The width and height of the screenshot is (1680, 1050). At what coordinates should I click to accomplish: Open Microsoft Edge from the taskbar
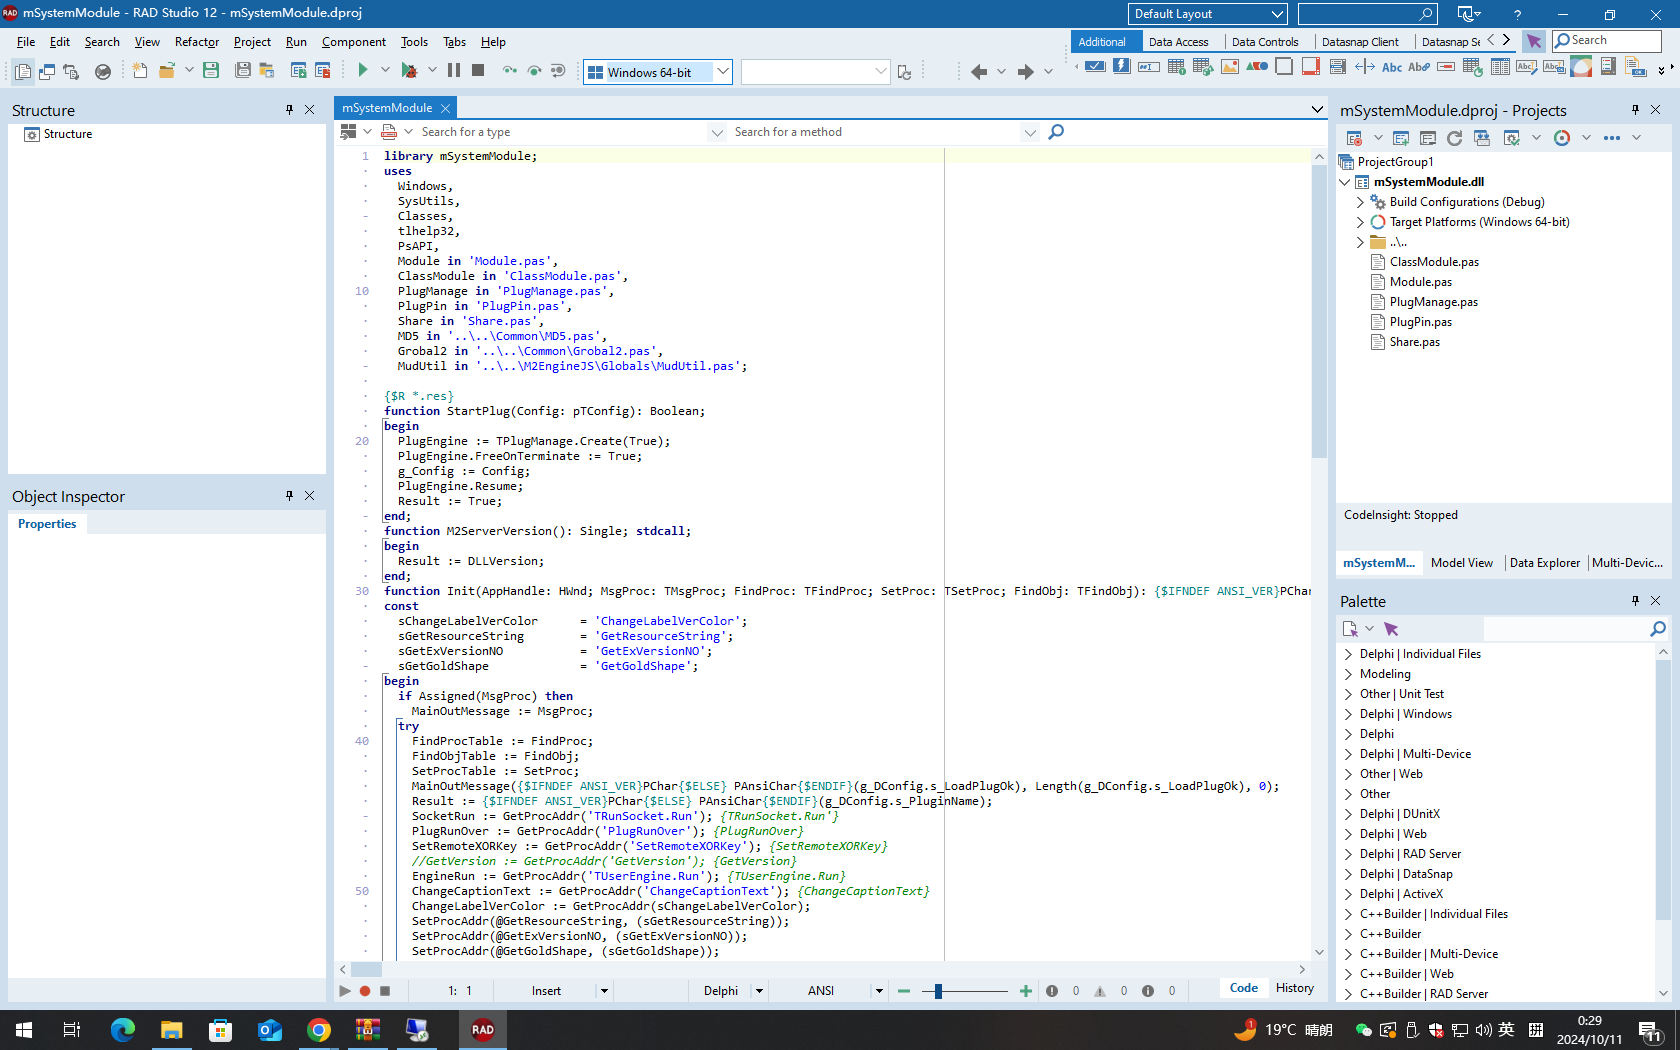(122, 1029)
